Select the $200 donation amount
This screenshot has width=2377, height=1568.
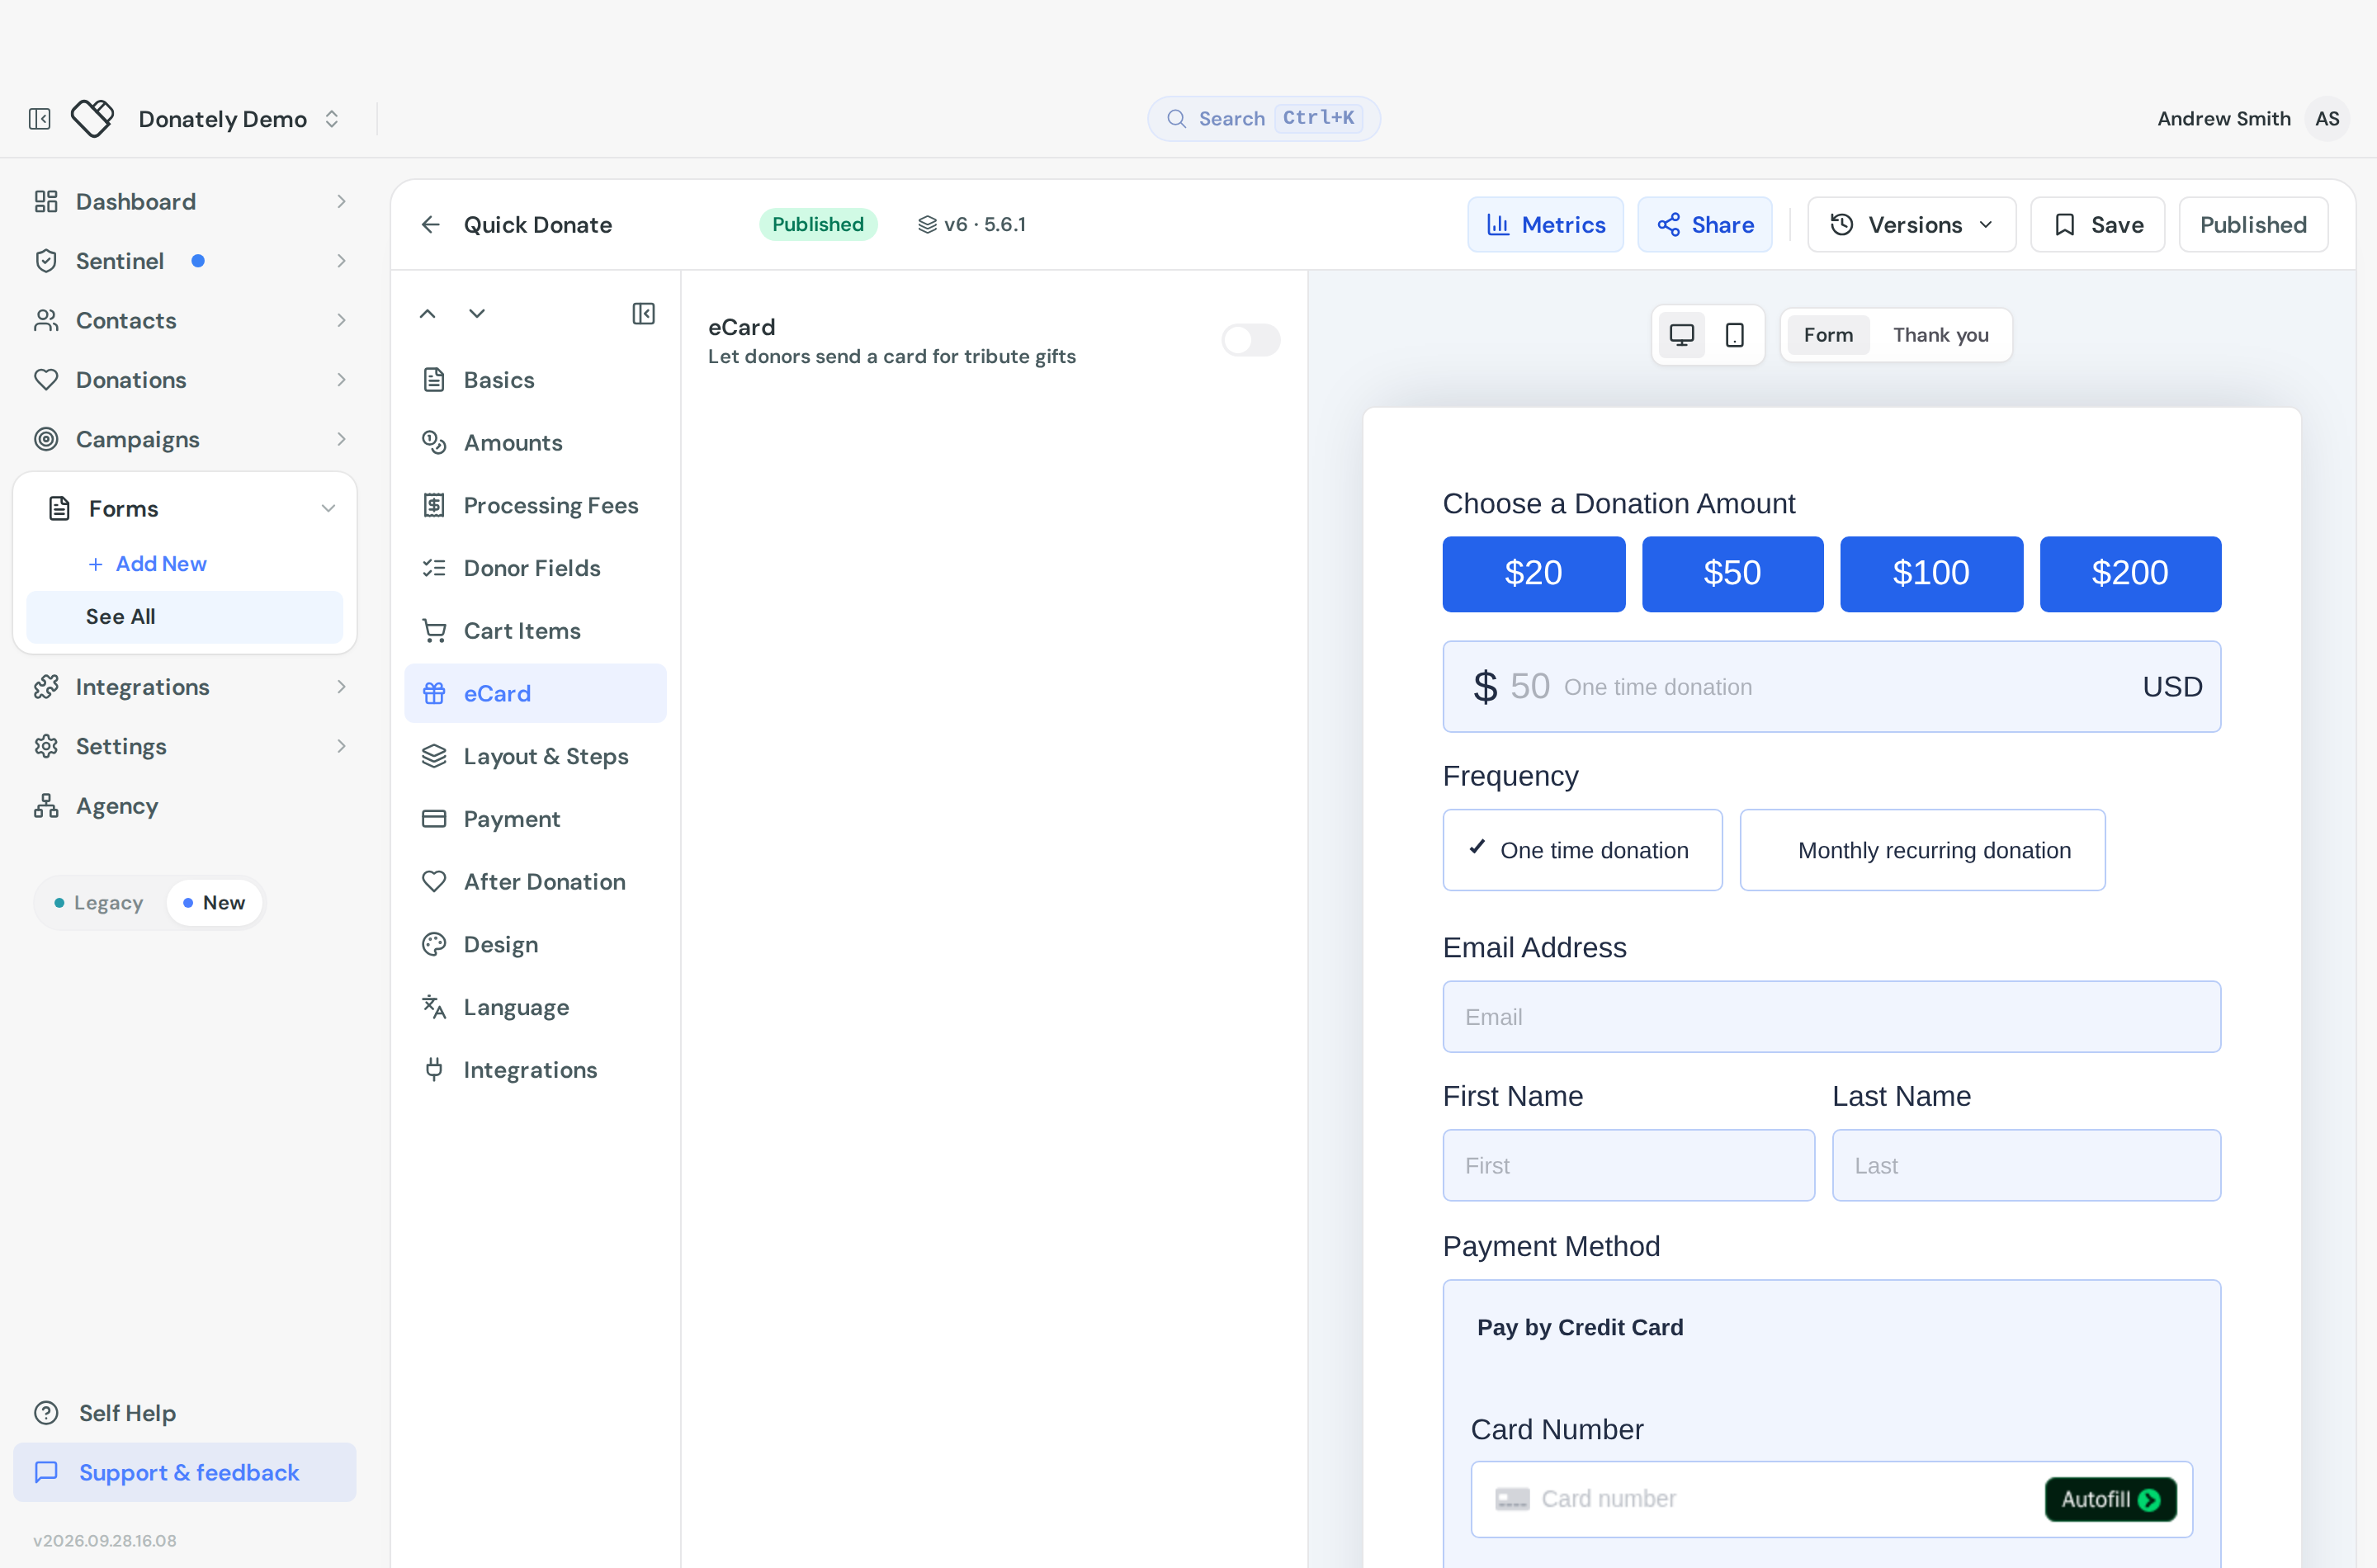(2130, 574)
